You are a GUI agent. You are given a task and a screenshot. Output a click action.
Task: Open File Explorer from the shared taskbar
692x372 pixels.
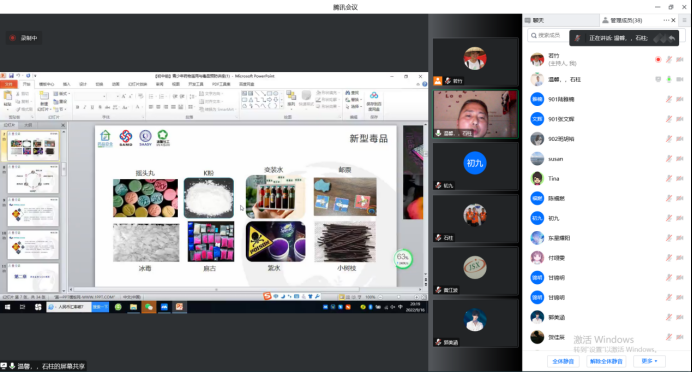[133, 307]
